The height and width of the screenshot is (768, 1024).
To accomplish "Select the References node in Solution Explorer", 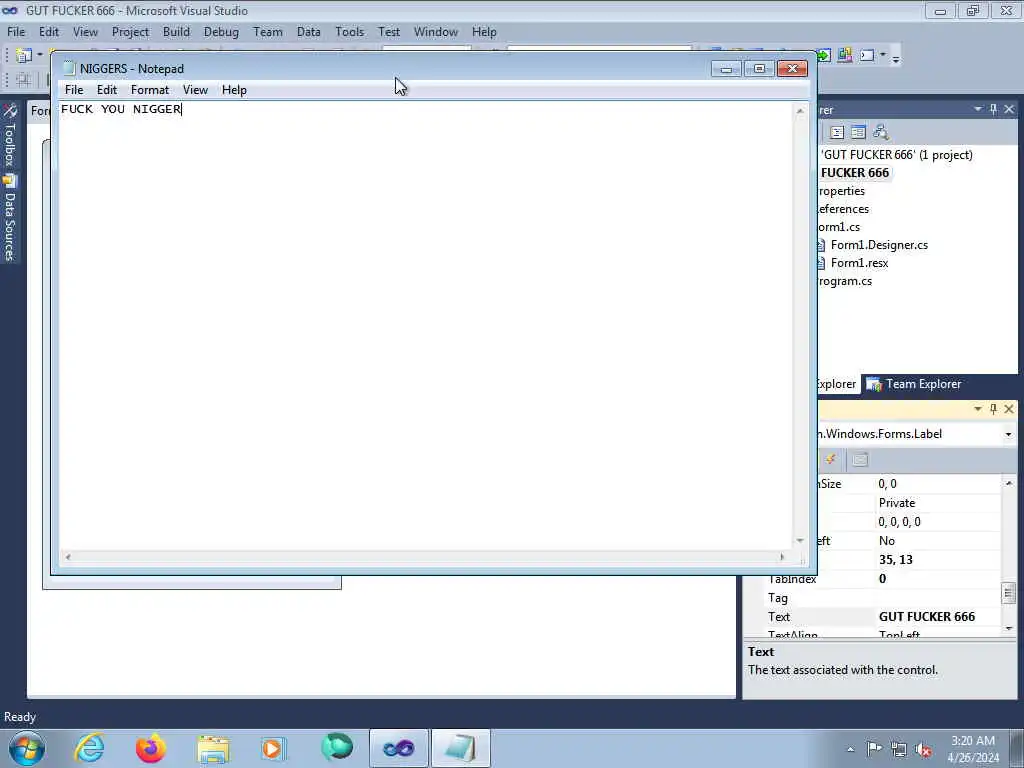I will click(843, 209).
